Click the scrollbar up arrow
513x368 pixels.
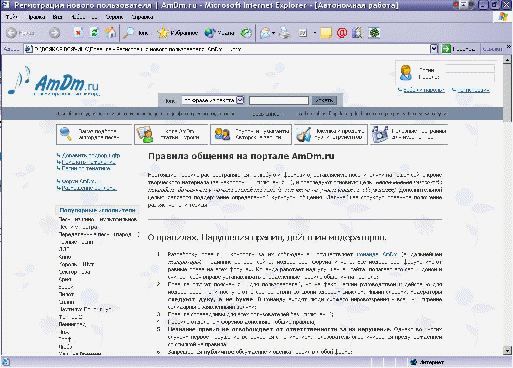click(507, 60)
